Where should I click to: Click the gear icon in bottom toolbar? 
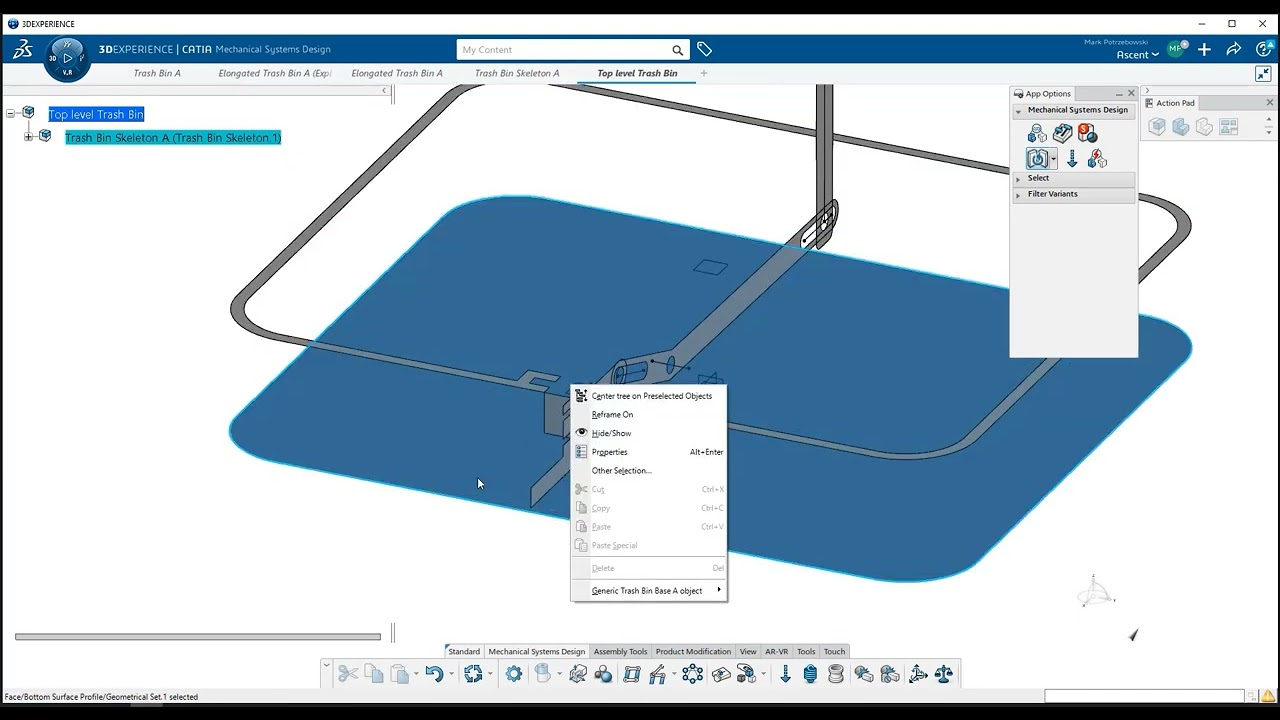pos(514,674)
